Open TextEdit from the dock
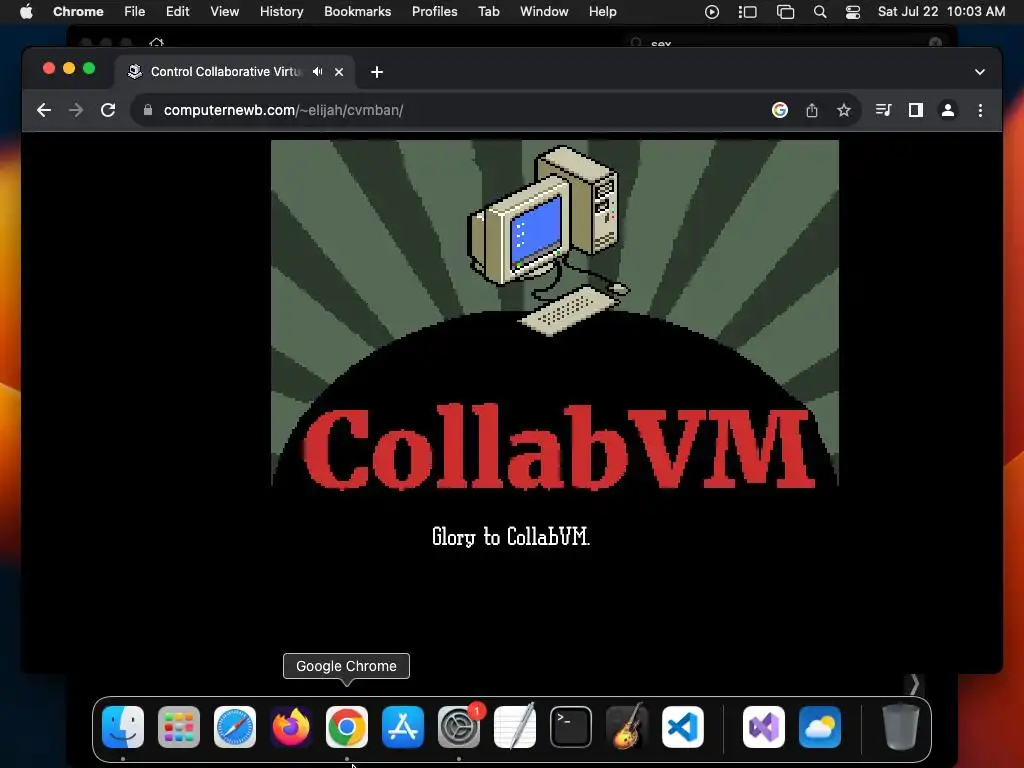Image resolution: width=1024 pixels, height=768 pixels. click(515, 727)
